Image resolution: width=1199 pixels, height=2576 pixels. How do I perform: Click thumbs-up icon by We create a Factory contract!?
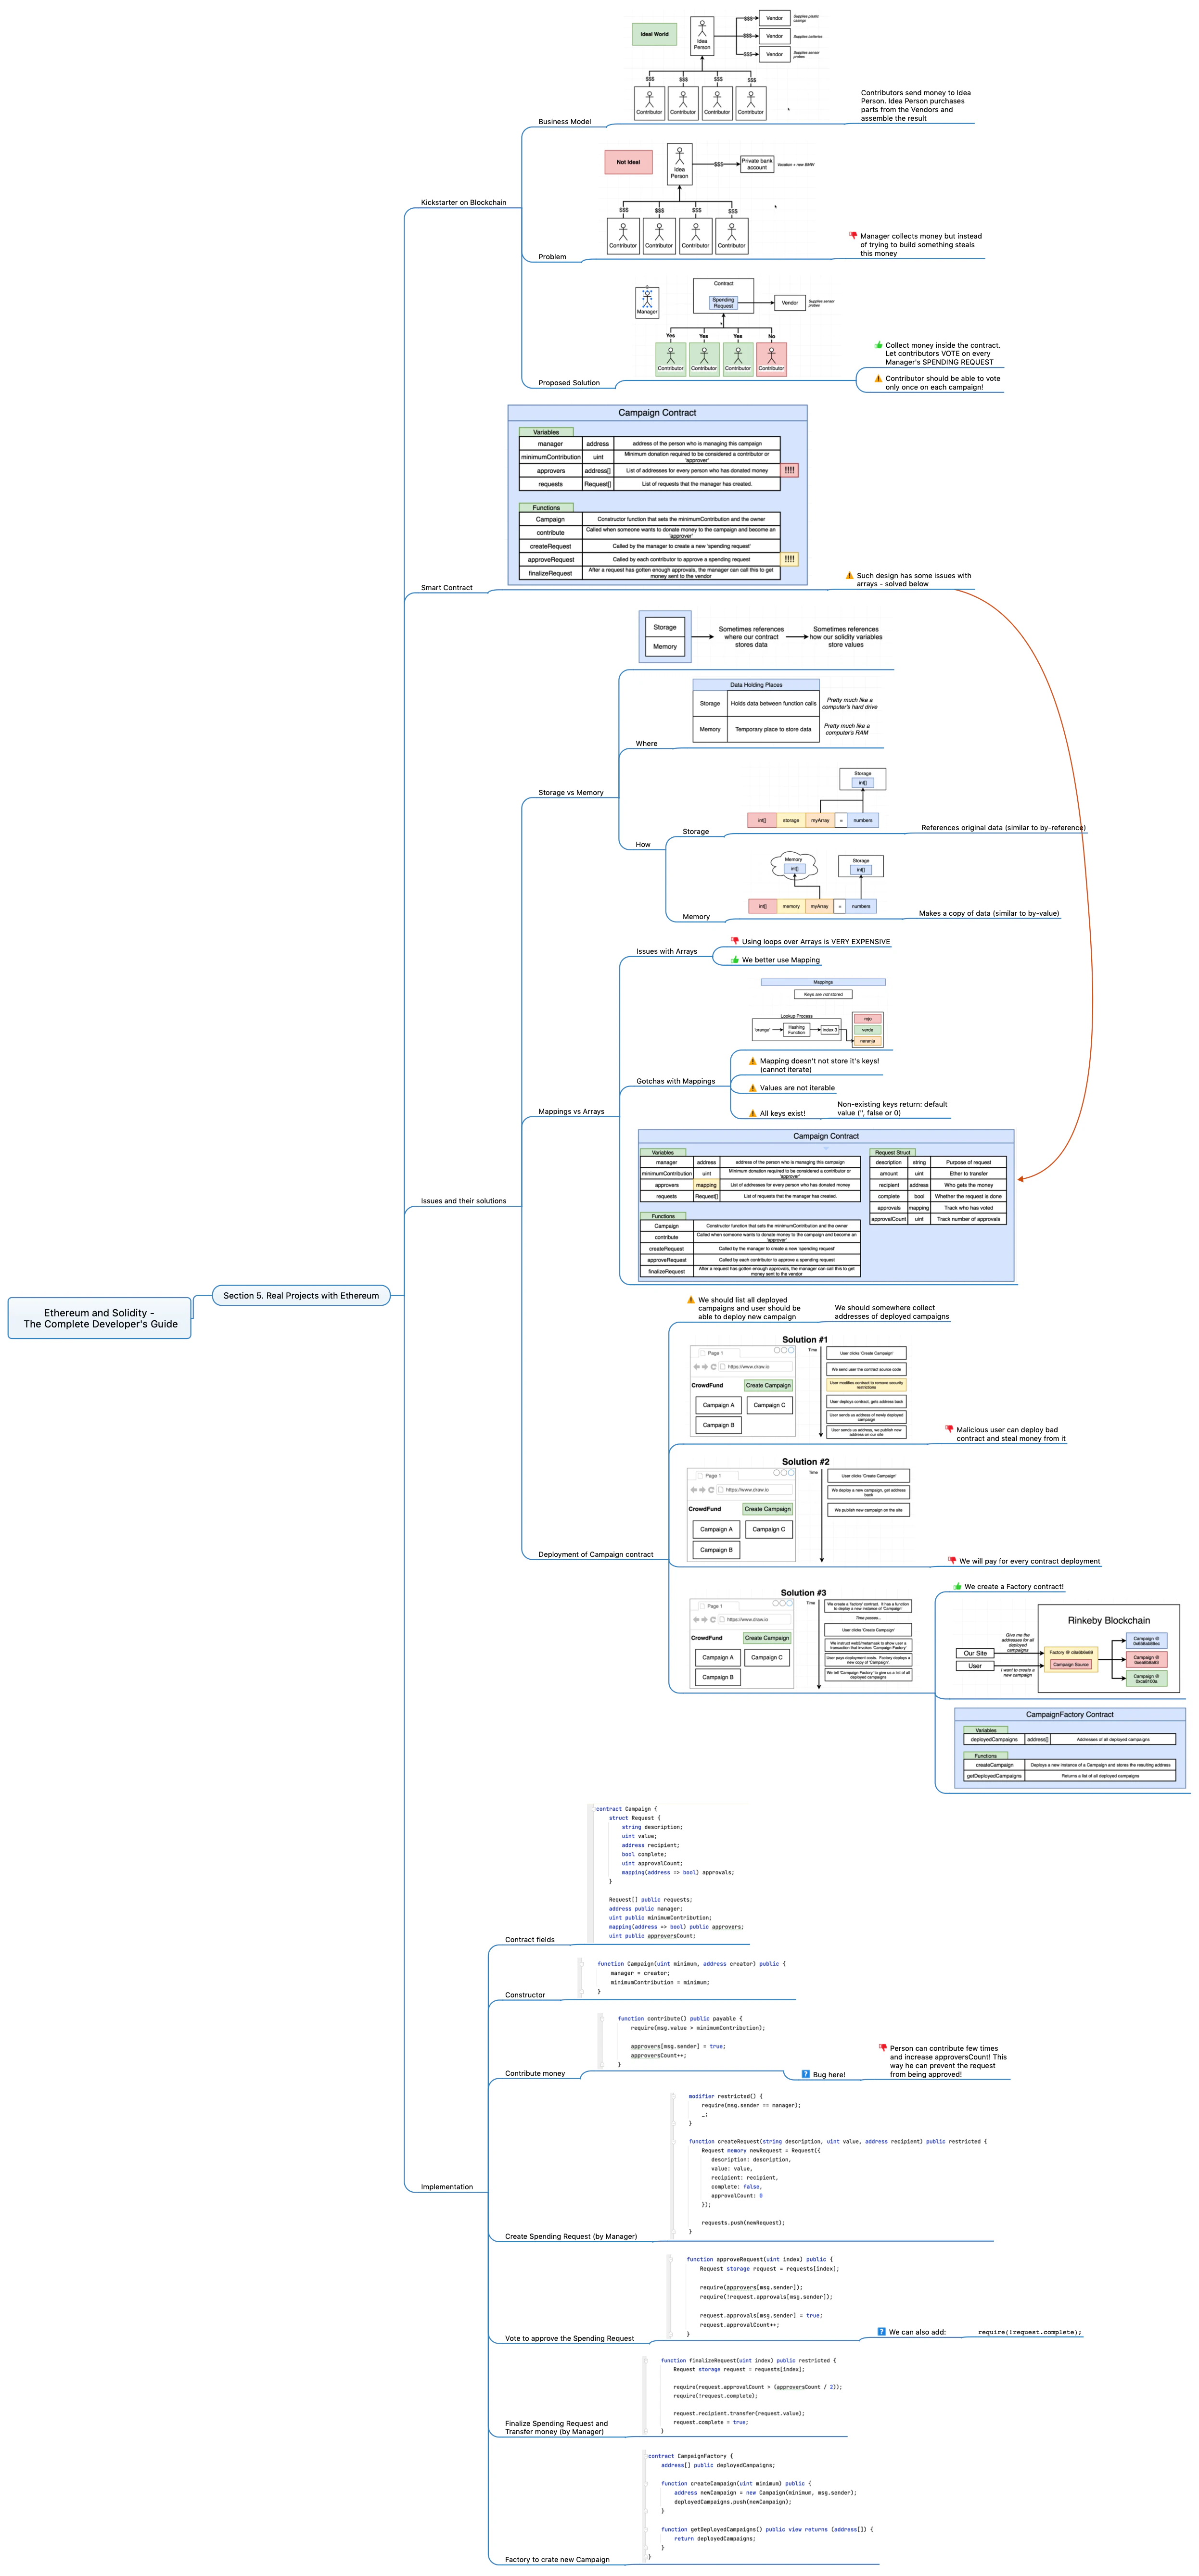[957, 1586]
